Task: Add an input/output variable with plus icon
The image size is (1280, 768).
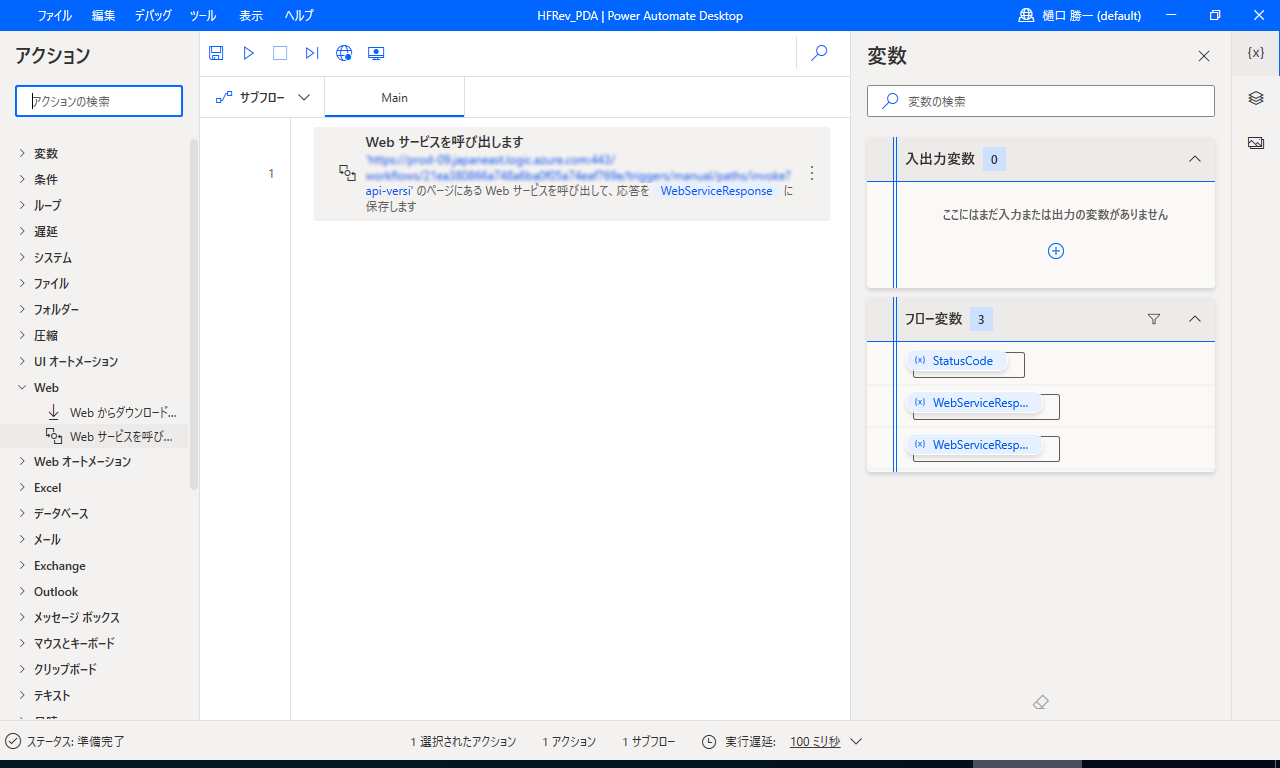Action: (x=1056, y=251)
